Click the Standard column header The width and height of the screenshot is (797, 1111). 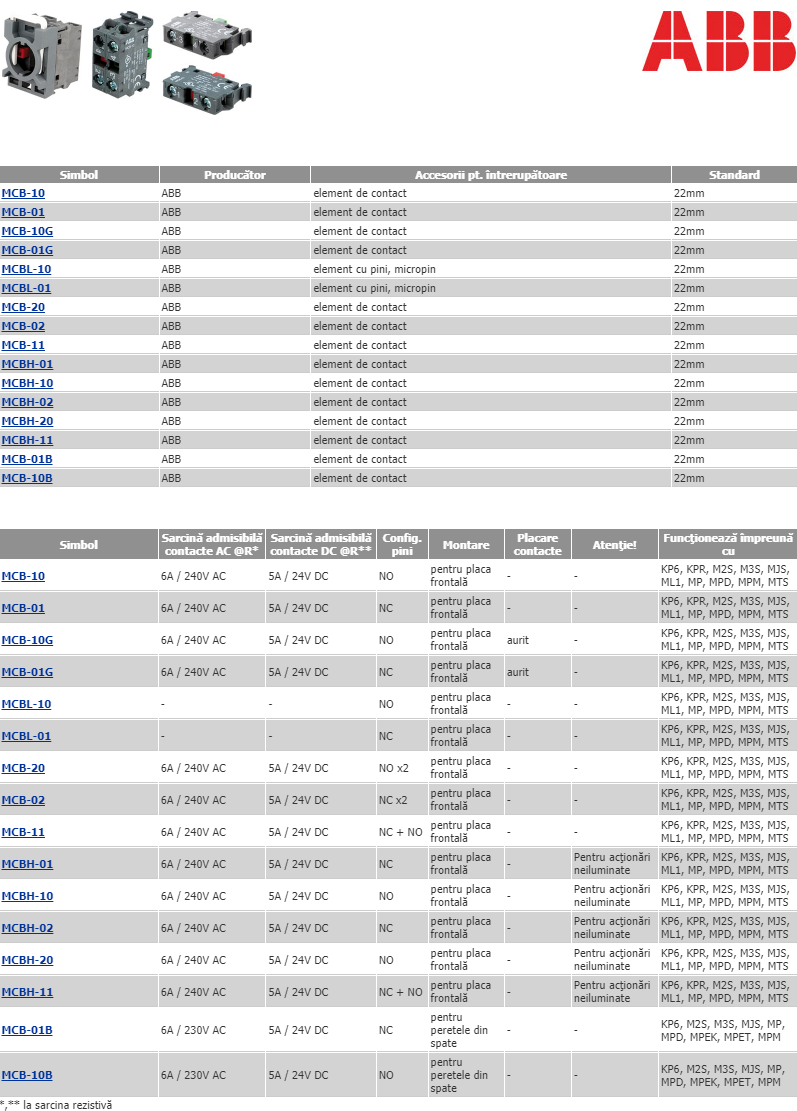pos(734,174)
